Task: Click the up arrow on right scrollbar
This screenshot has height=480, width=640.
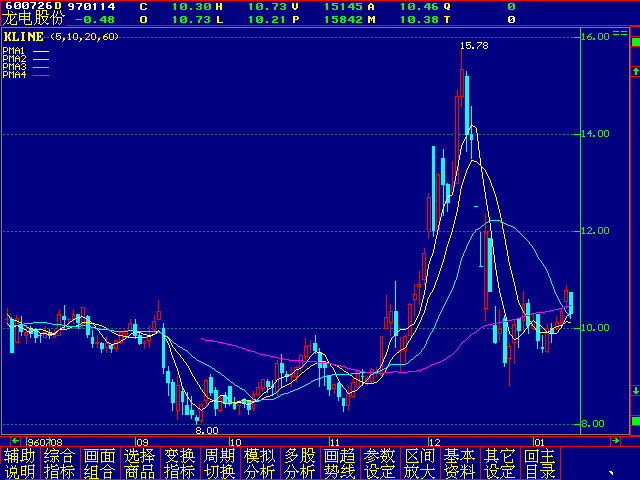Action: coord(634,72)
